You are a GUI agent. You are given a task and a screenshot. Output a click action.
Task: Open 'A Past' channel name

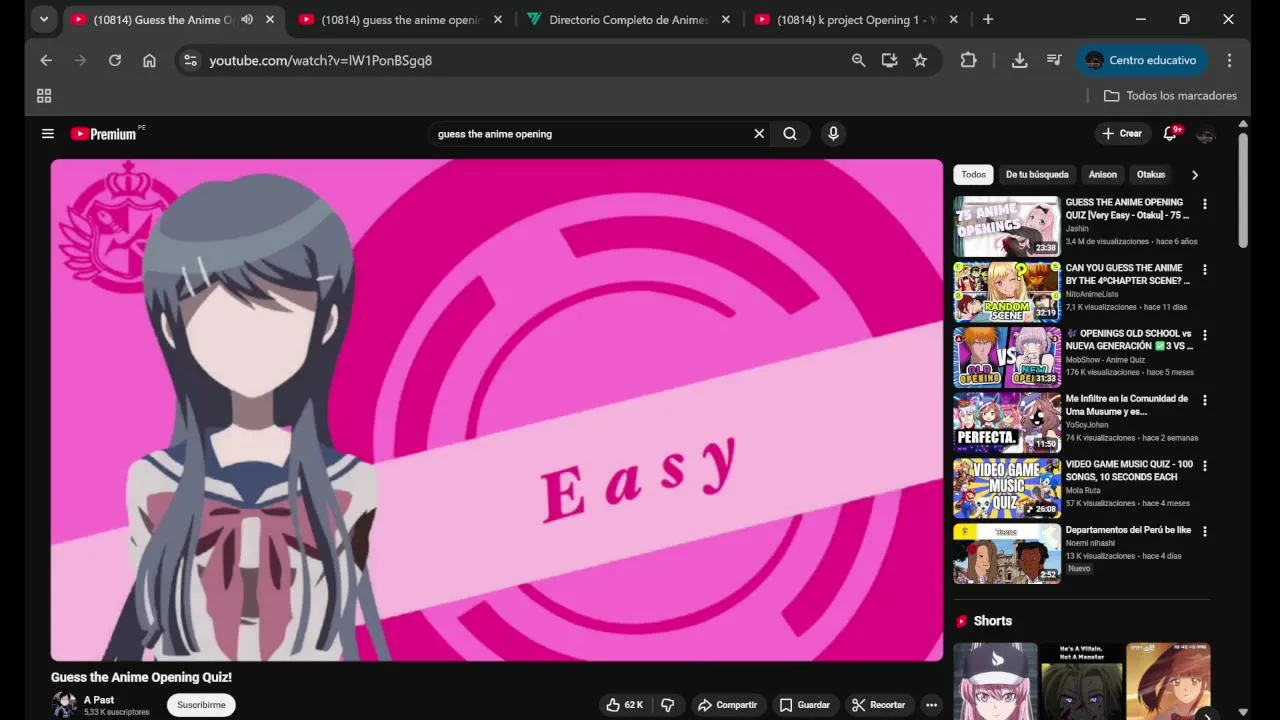pos(99,700)
